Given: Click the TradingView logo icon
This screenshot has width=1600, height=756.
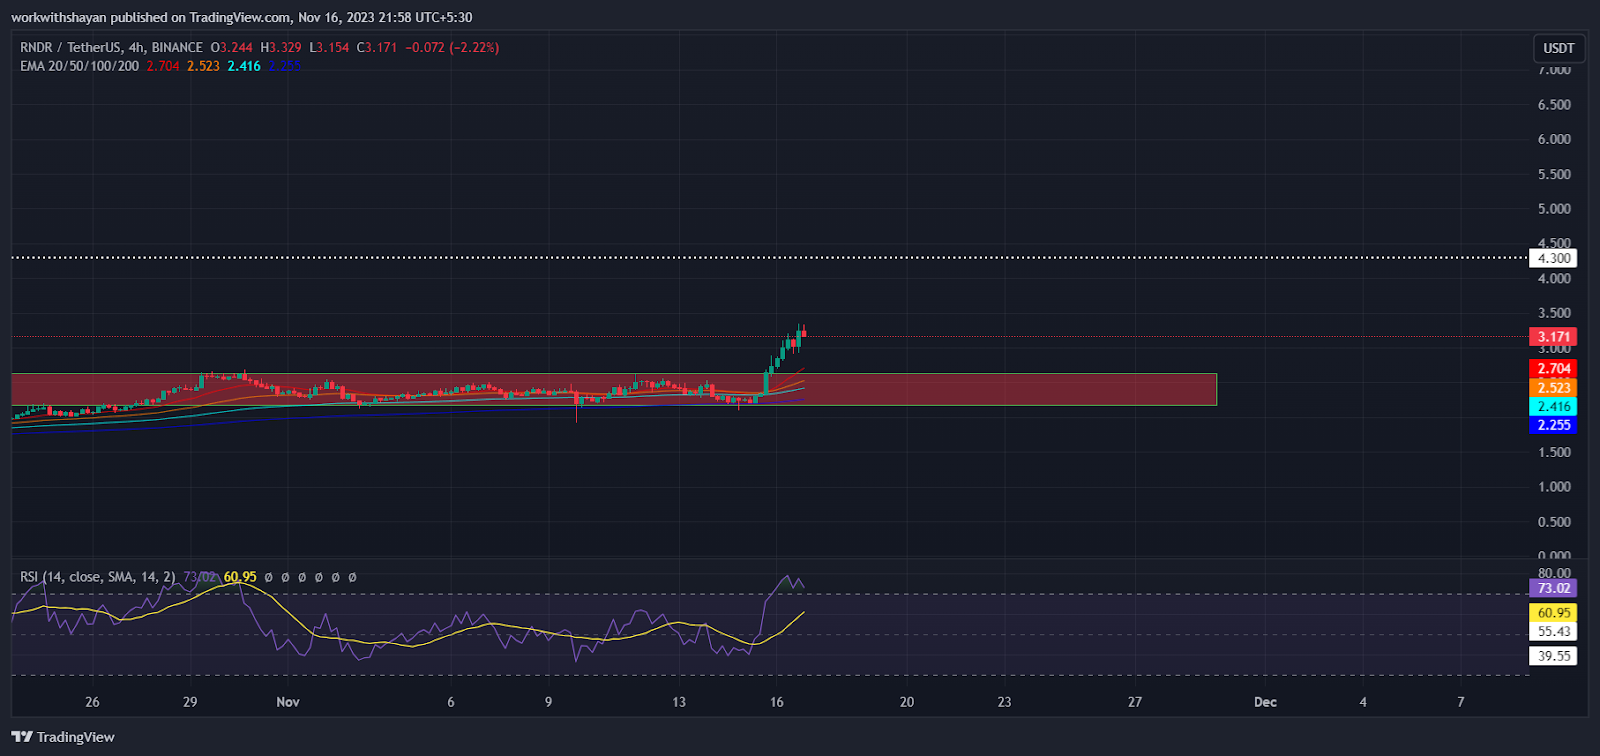Looking at the screenshot, I should click(x=22, y=737).
